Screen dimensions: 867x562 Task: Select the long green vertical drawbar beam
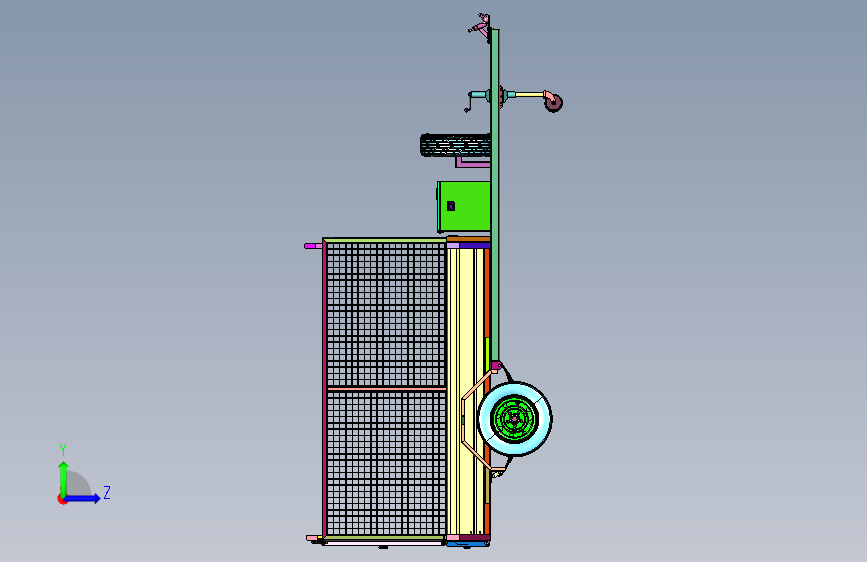[495, 195]
